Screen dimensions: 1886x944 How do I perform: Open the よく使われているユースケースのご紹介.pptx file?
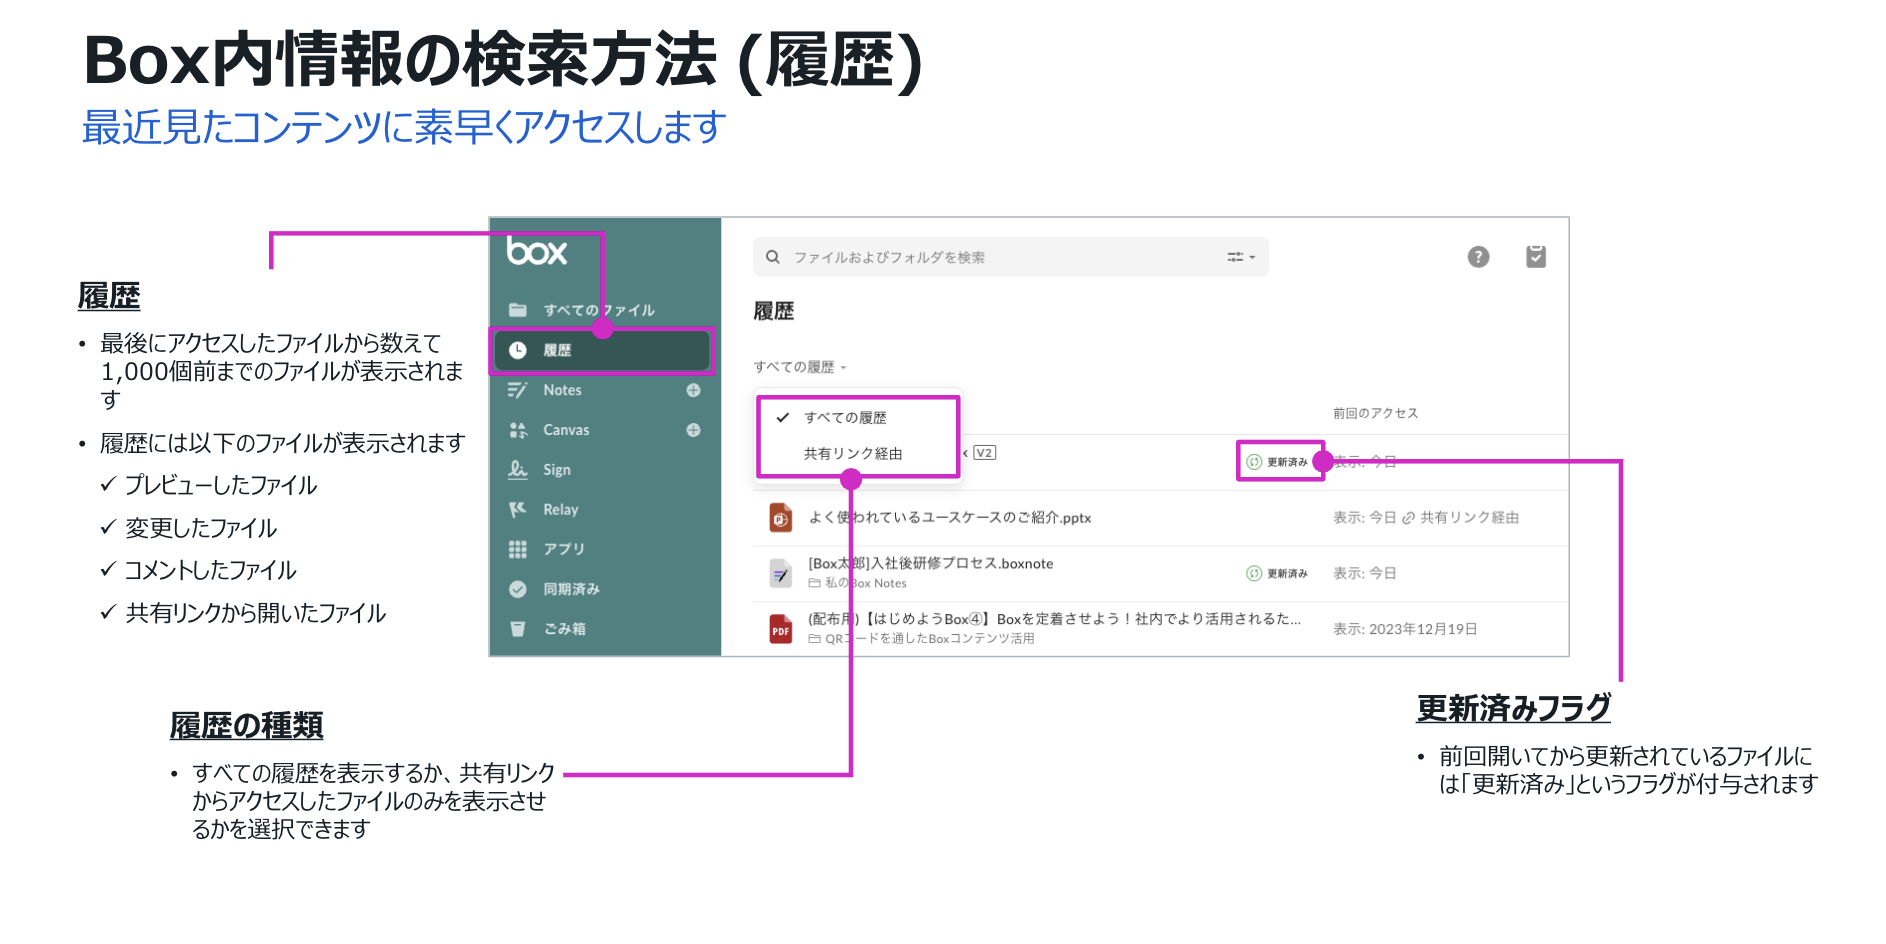click(949, 518)
